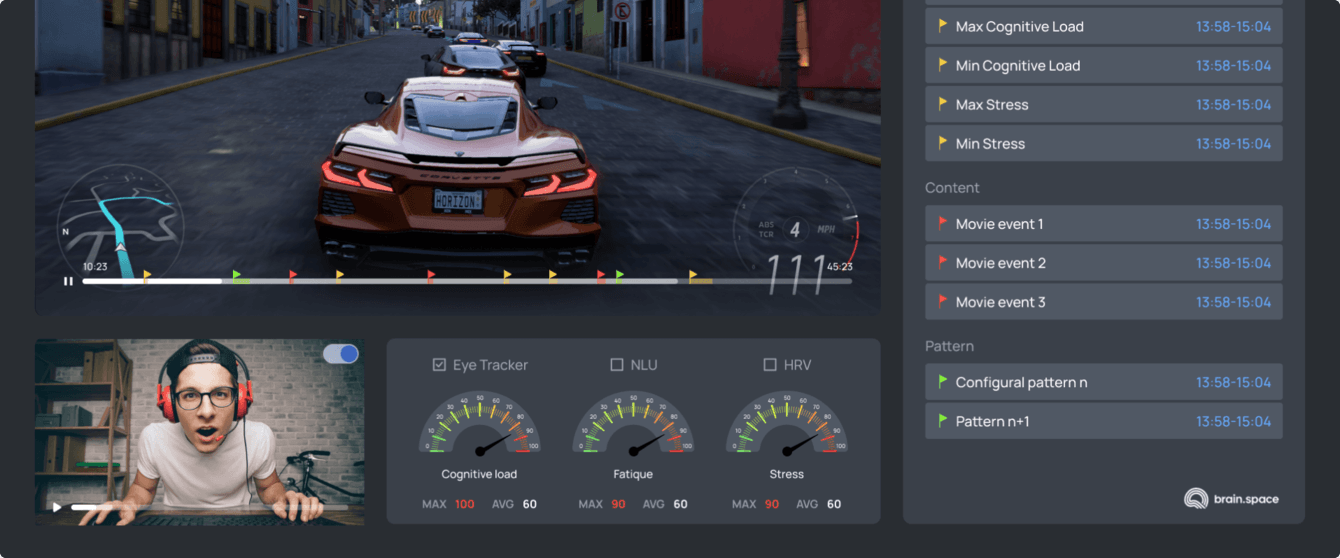The width and height of the screenshot is (1340, 558).
Task: Select the Max Stress row label
Action: tap(992, 105)
